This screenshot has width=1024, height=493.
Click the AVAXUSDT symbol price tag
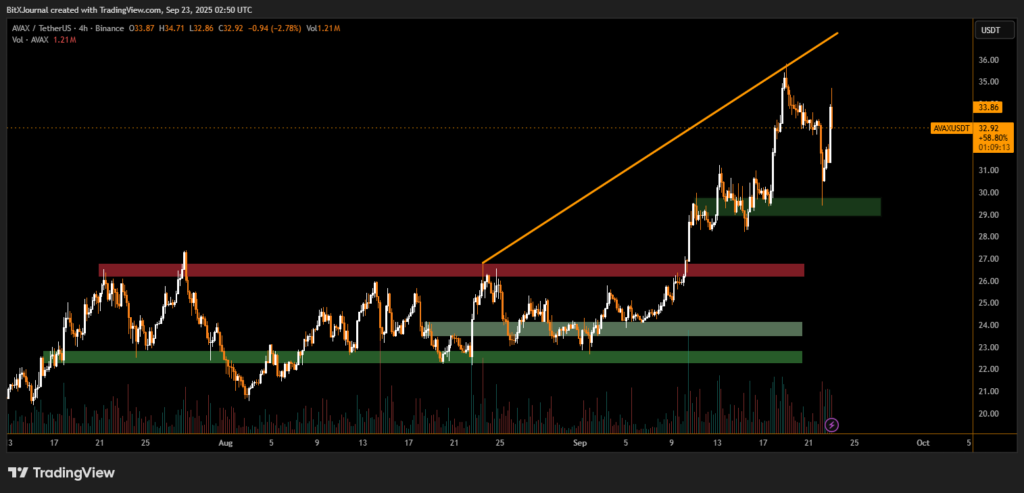pyautogui.click(x=951, y=128)
